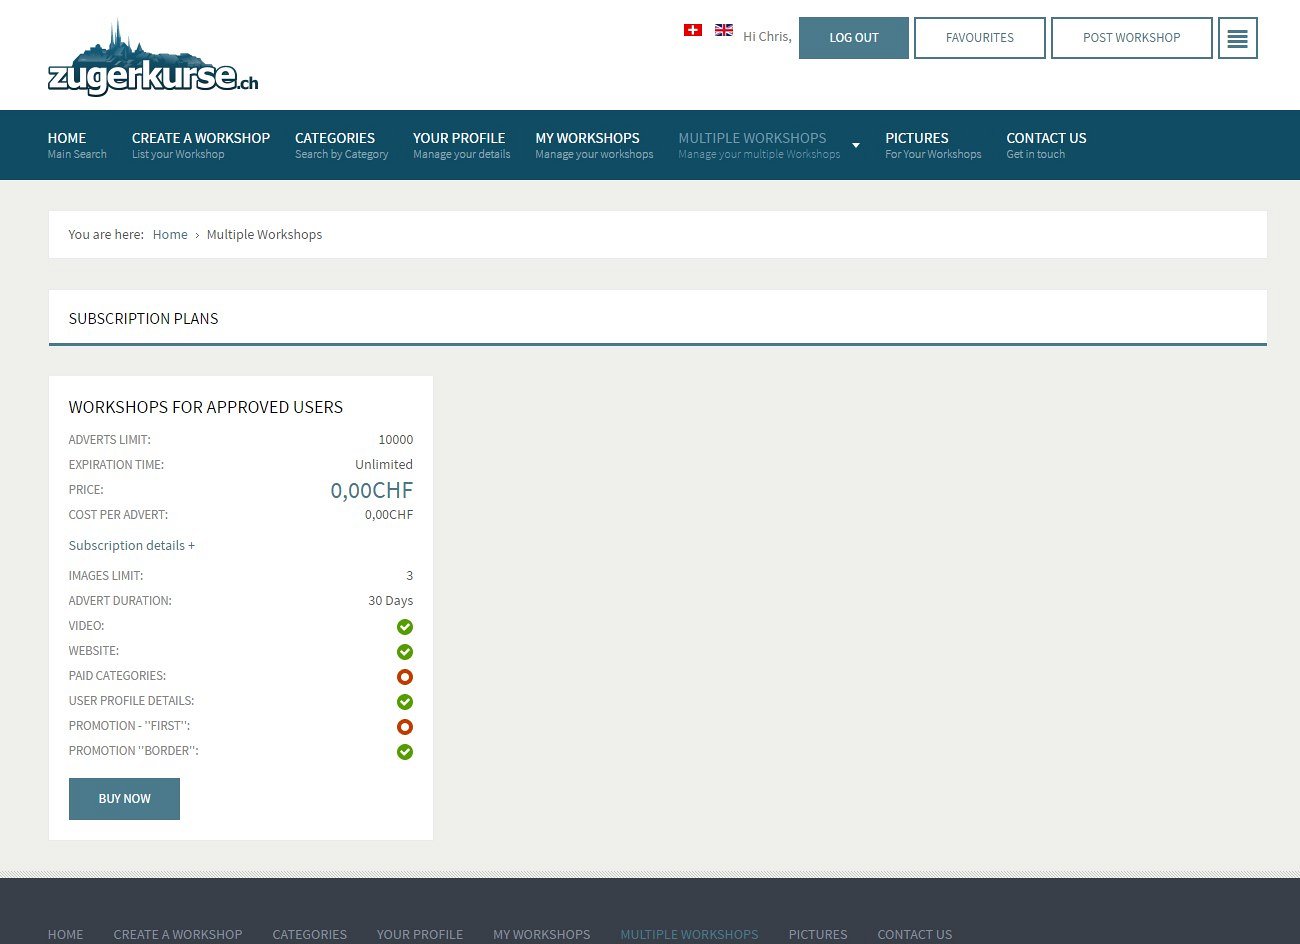Switch language with the UK flag icon

click(x=724, y=30)
